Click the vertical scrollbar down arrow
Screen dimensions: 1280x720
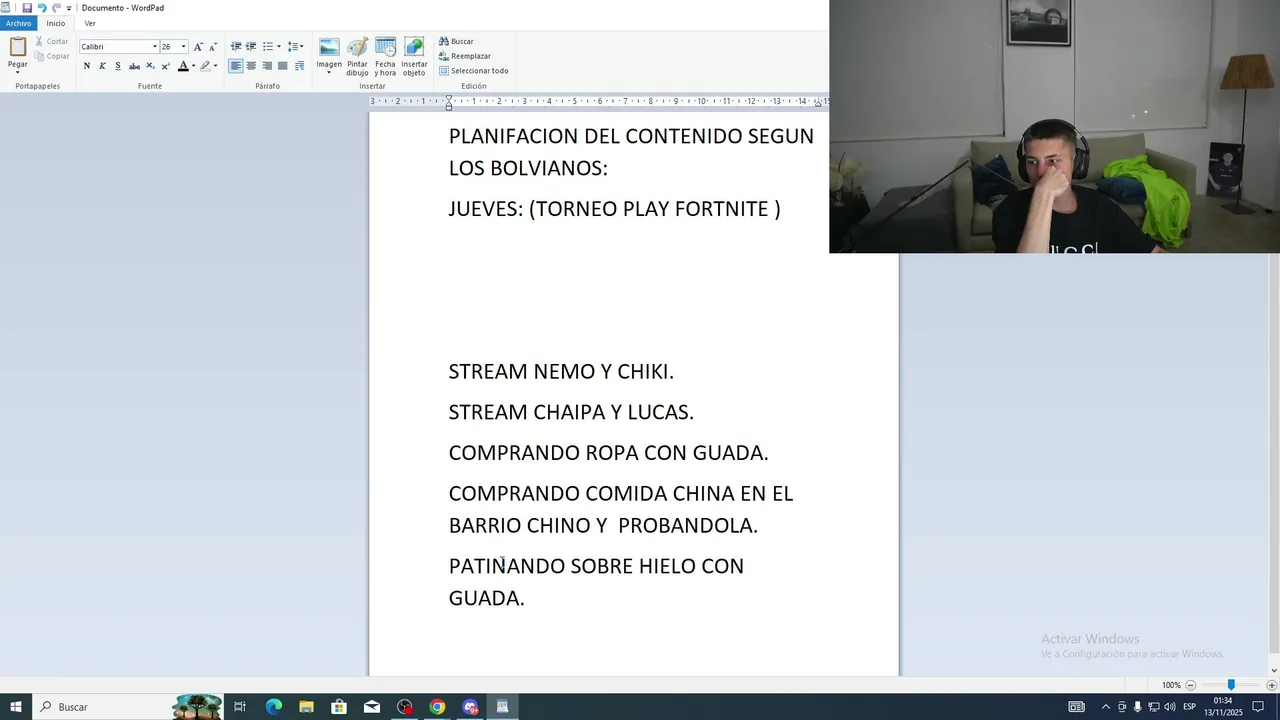coord(1273,670)
